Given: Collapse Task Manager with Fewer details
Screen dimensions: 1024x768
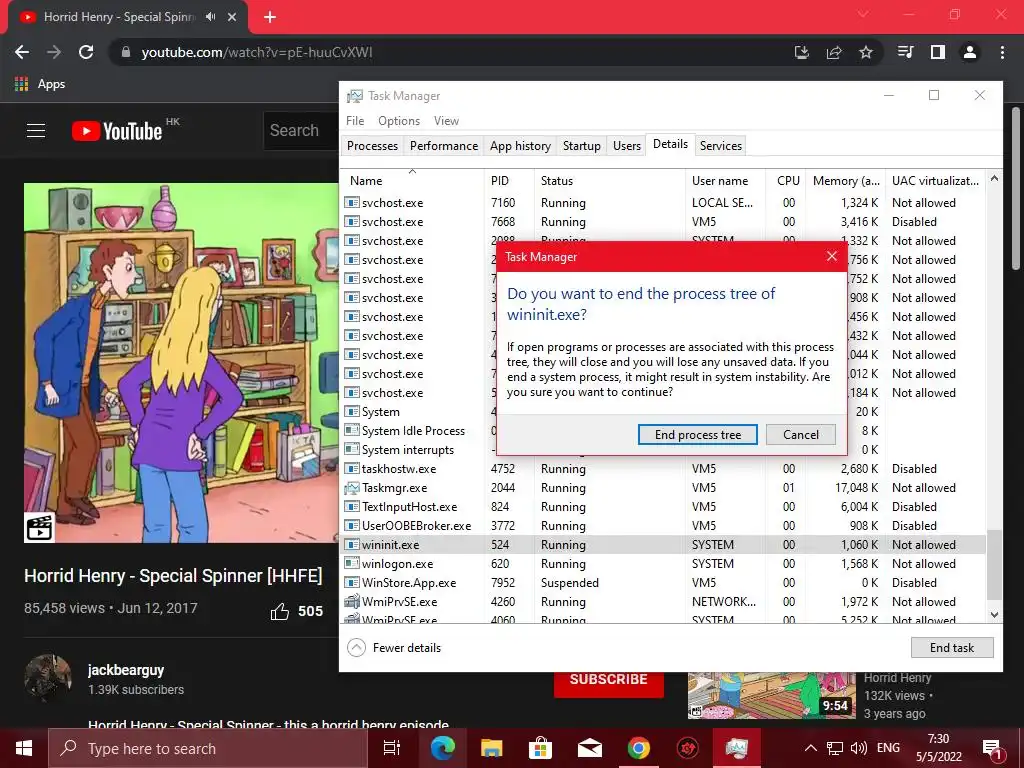Looking at the screenshot, I should (x=394, y=647).
